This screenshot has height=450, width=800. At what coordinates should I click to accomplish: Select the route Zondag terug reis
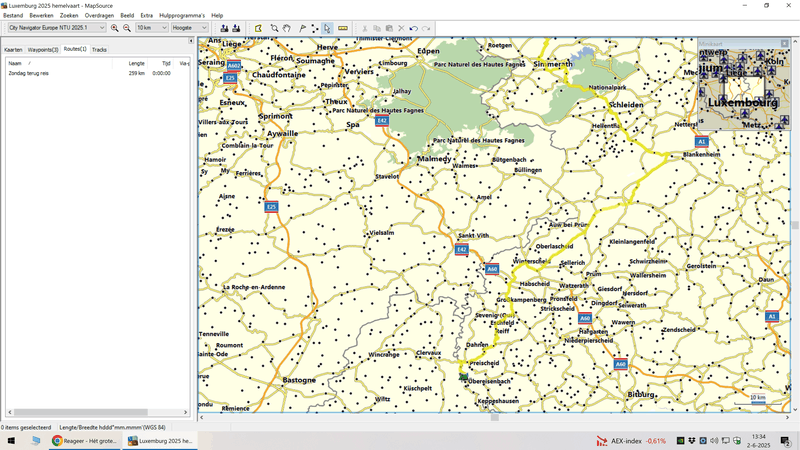(x=29, y=73)
